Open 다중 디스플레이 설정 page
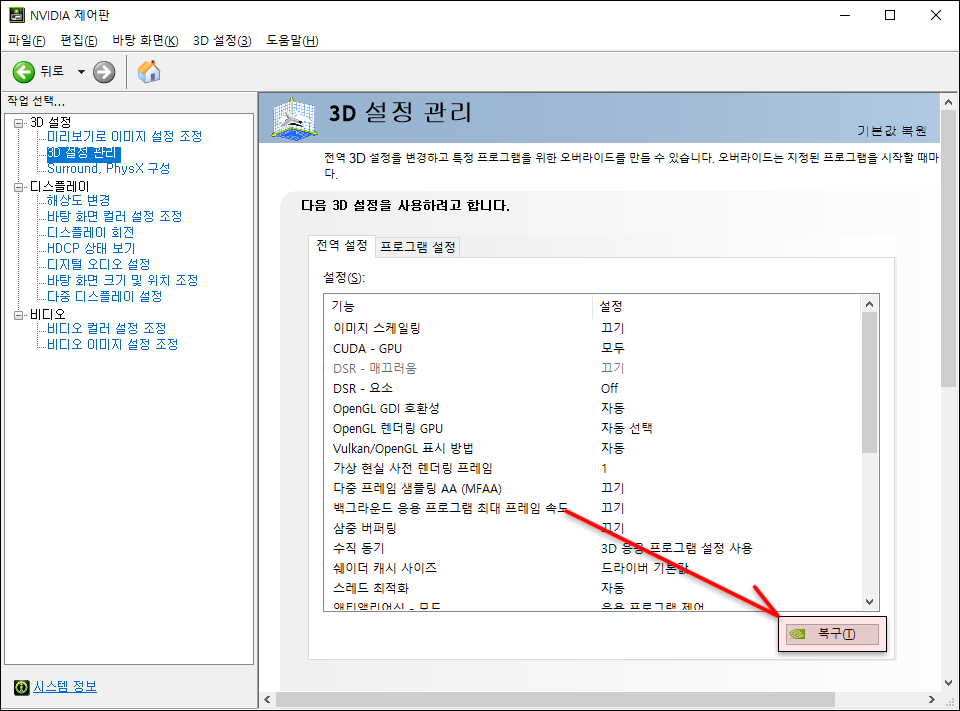This screenshot has height=711, width=960. (105, 296)
